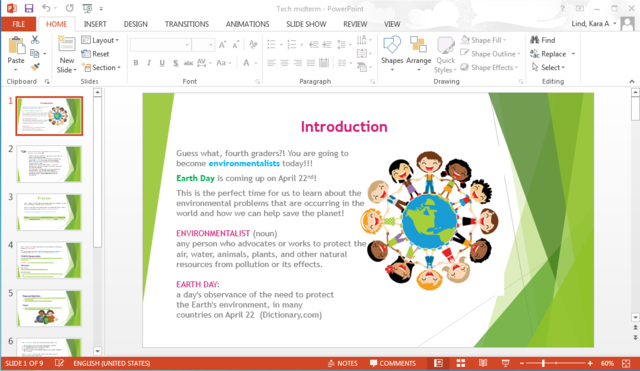
Task: Open the Replace dropdown arrow
Action: 573,54
